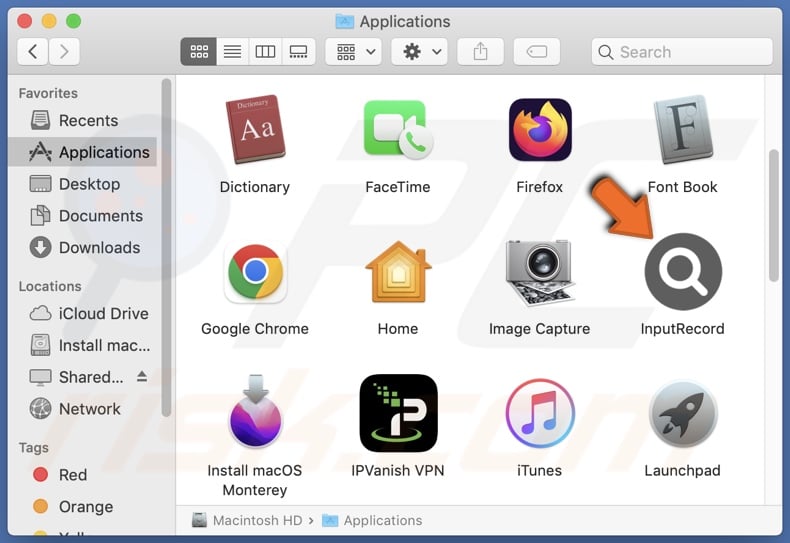The height and width of the screenshot is (543, 790).
Task: Open iCloud Drive in the sidebar
Action: (x=83, y=313)
